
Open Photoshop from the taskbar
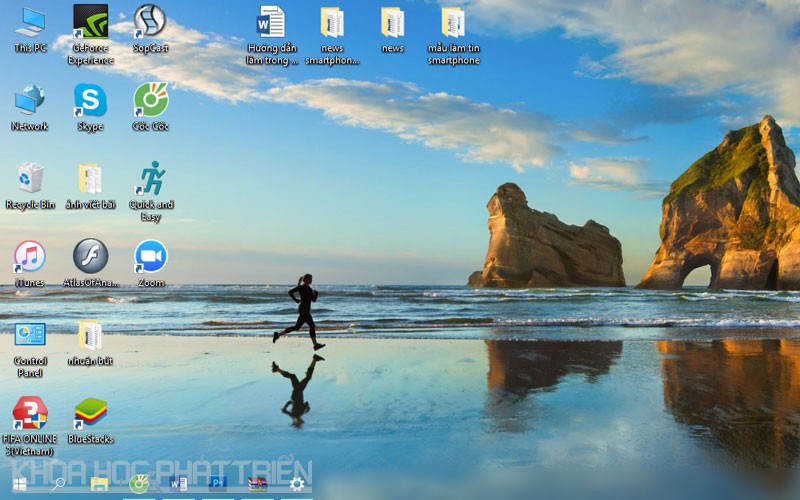click(217, 484)
